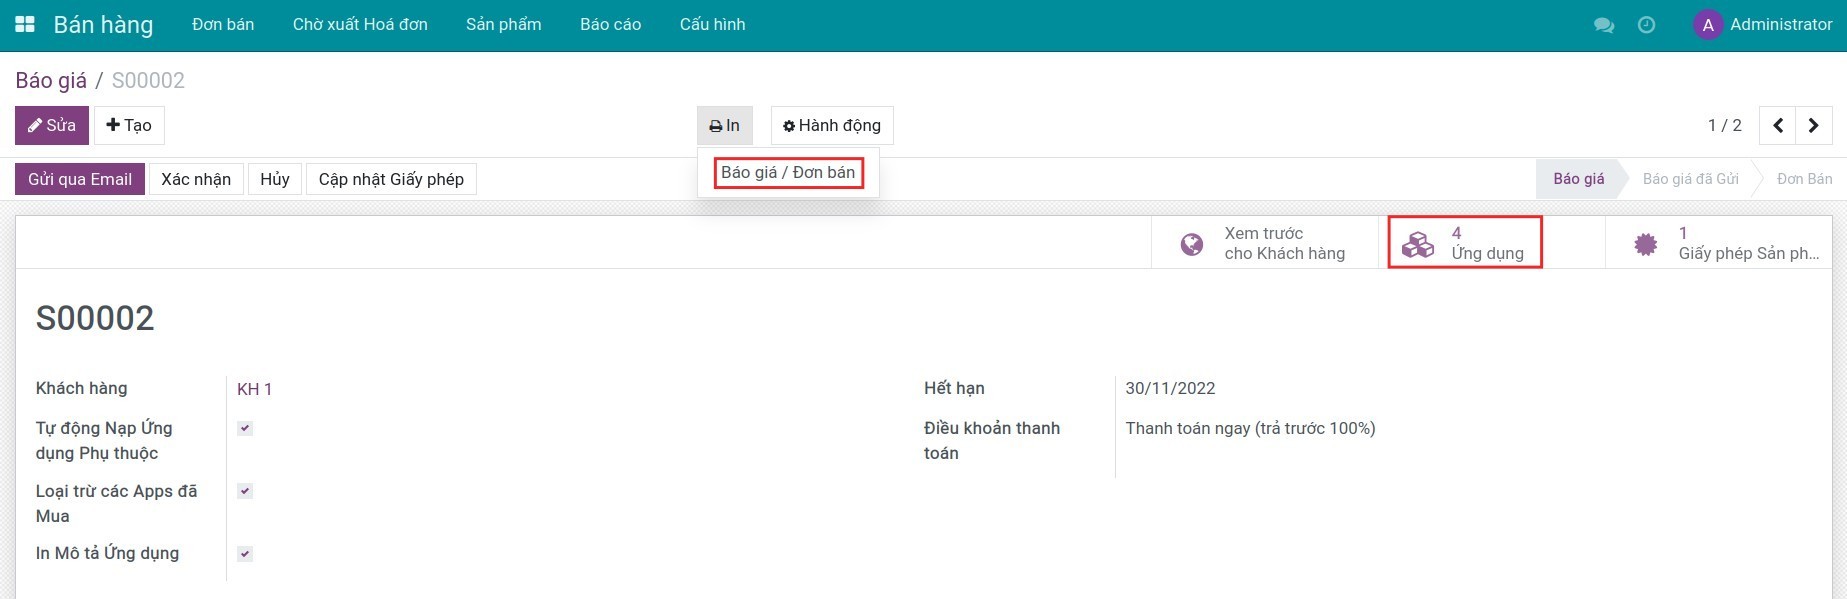Open the conversations chat icon
The image size is (1847, 599).
click(x=1604, y=25)
